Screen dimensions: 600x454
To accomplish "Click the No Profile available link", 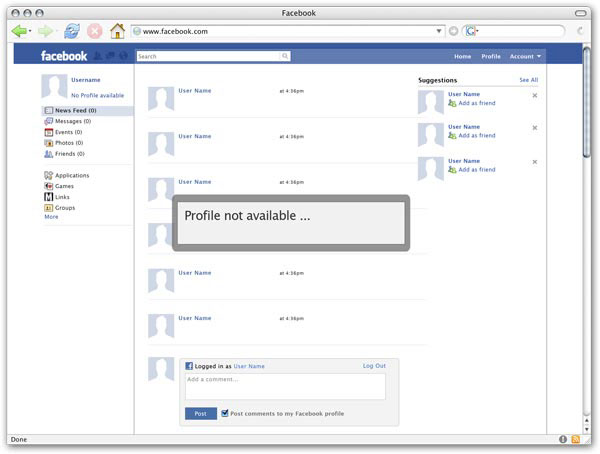I will (x=98, y=95).
